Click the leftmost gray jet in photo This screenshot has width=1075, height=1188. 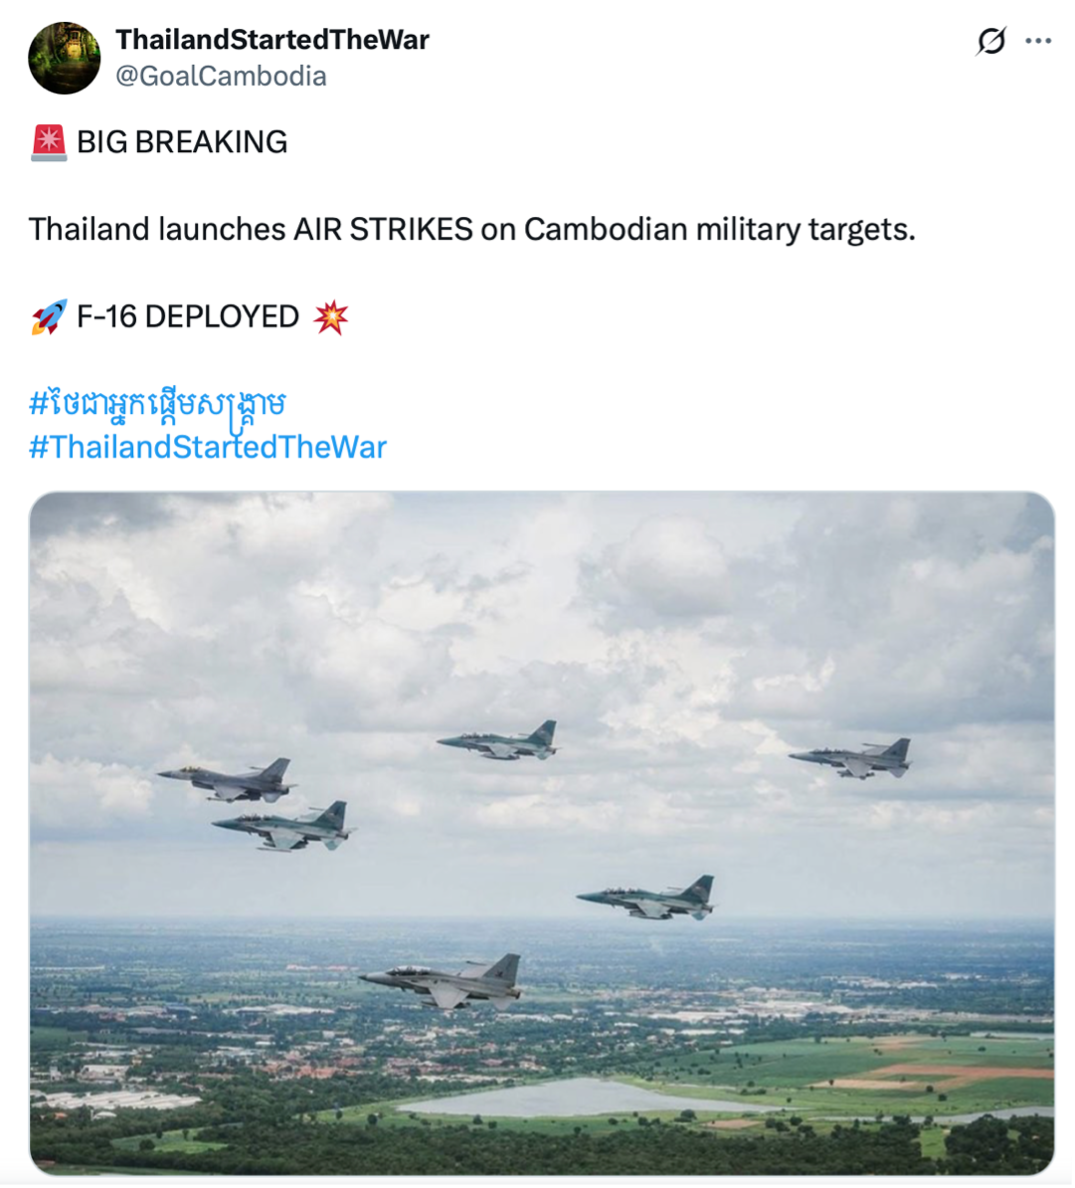tap(228, 780)
